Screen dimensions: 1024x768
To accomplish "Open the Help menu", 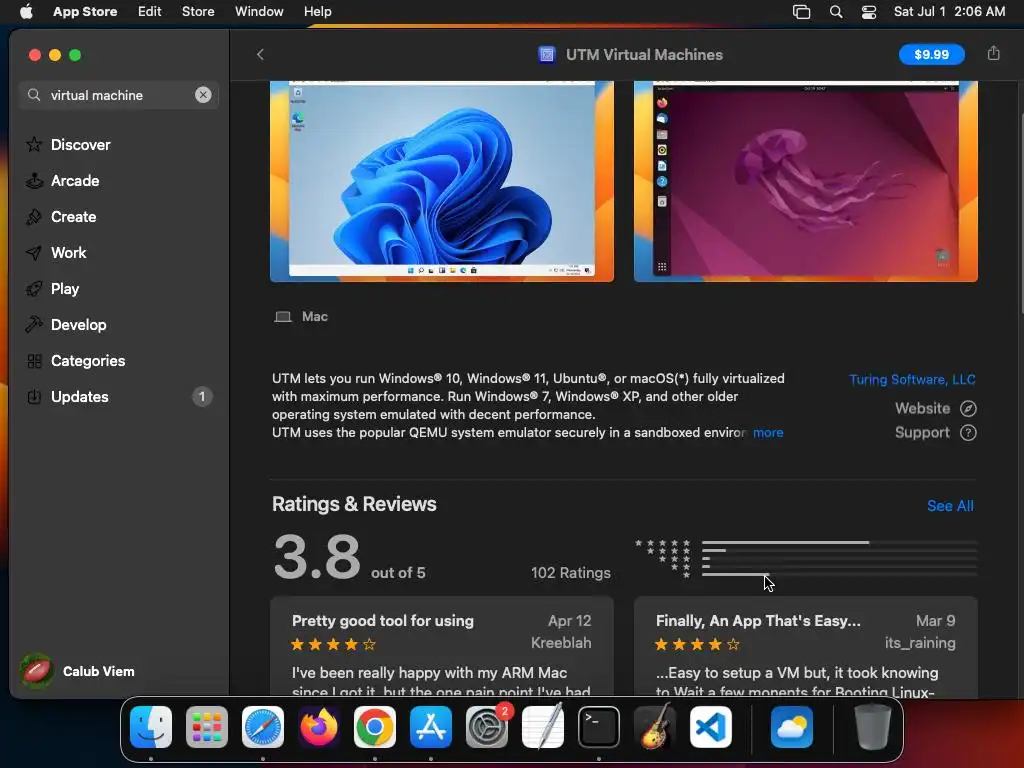I will click(x=317, y=12).
